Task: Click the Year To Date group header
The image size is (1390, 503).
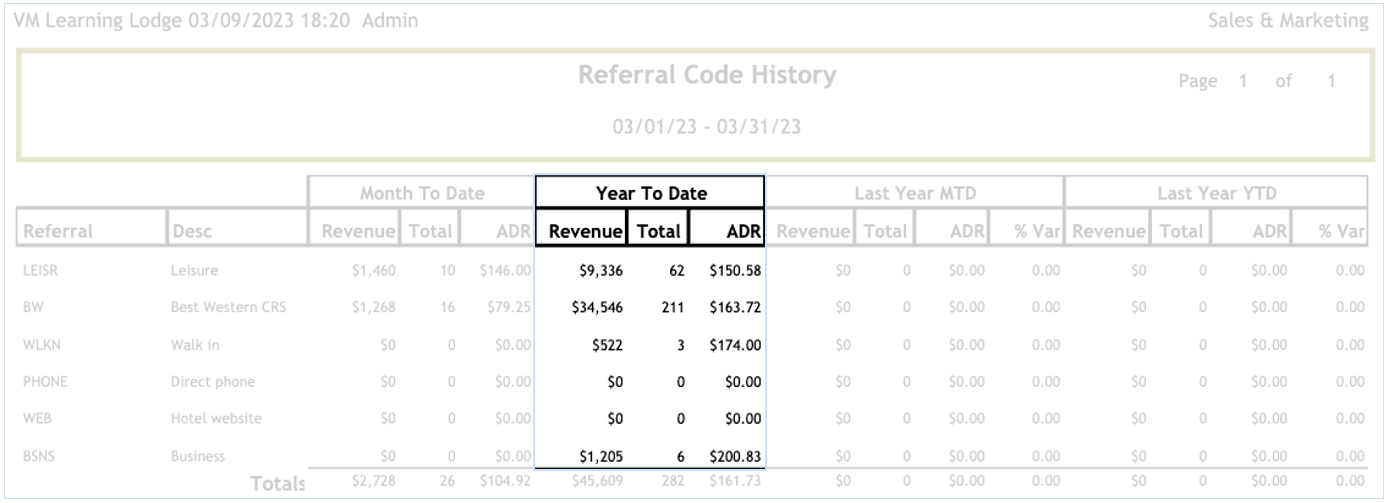Action: pyautogui.click(x=650, y=193)
